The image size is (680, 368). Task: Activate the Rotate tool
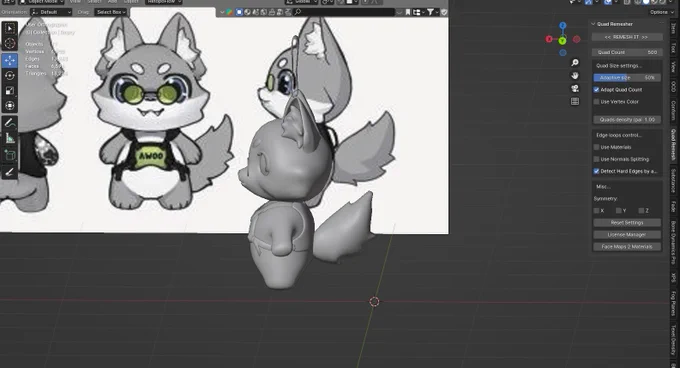pyautogui.click(x=10, y=75)
